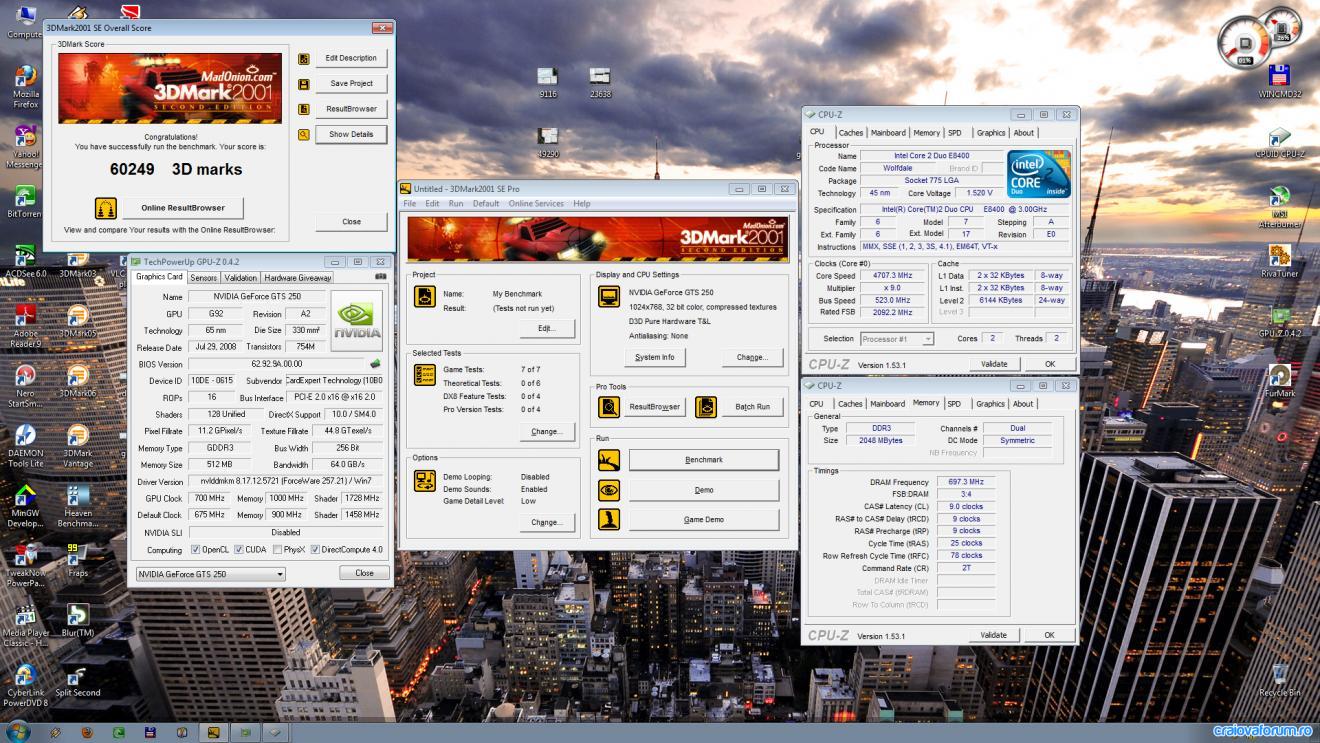
Task: Open the Online Services menu in 3DMark2001
Action: click(536, 203)
